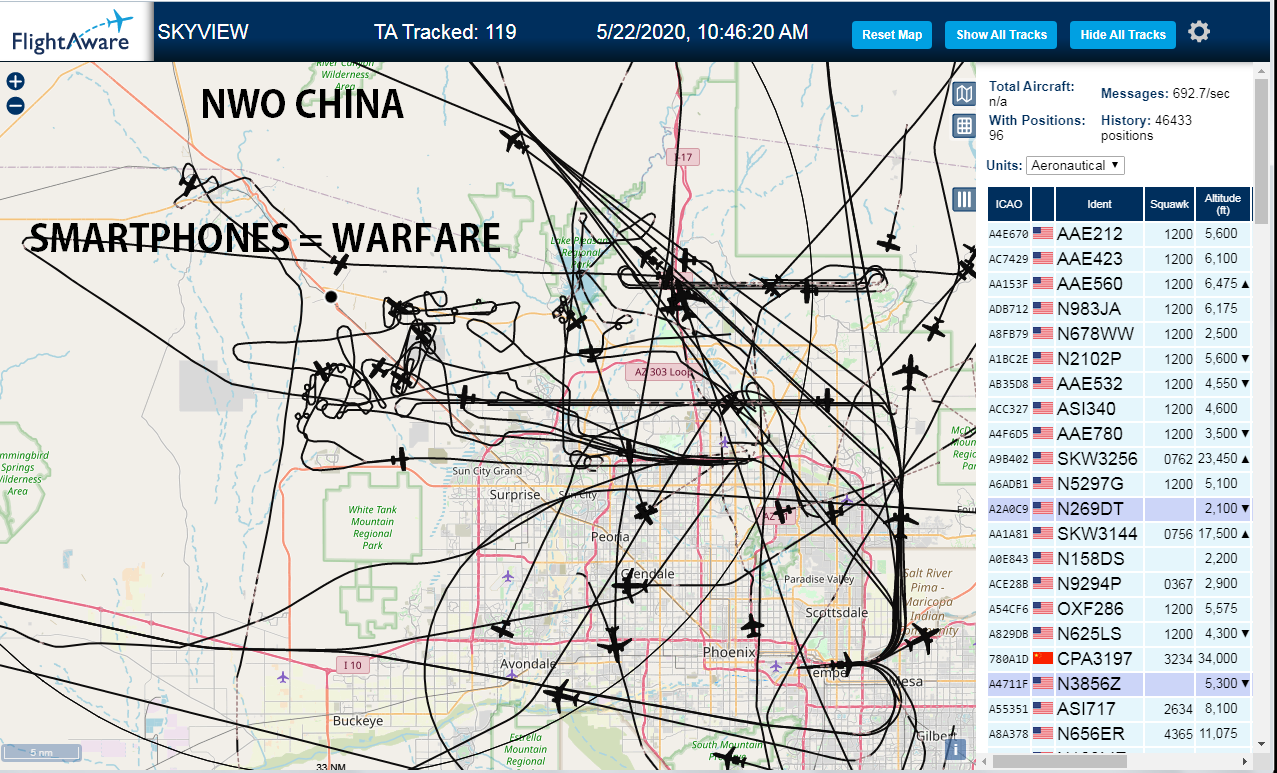The width and height of the screenshot is (1277, 773).
Task: Click the Phoenix city label on map
Action: click(x=728, y=652)
